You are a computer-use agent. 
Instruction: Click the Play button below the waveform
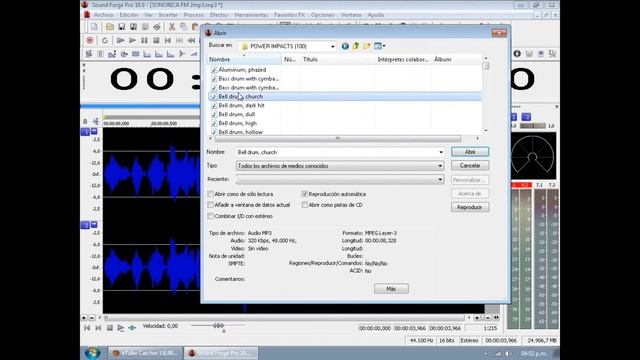(121, 328)
